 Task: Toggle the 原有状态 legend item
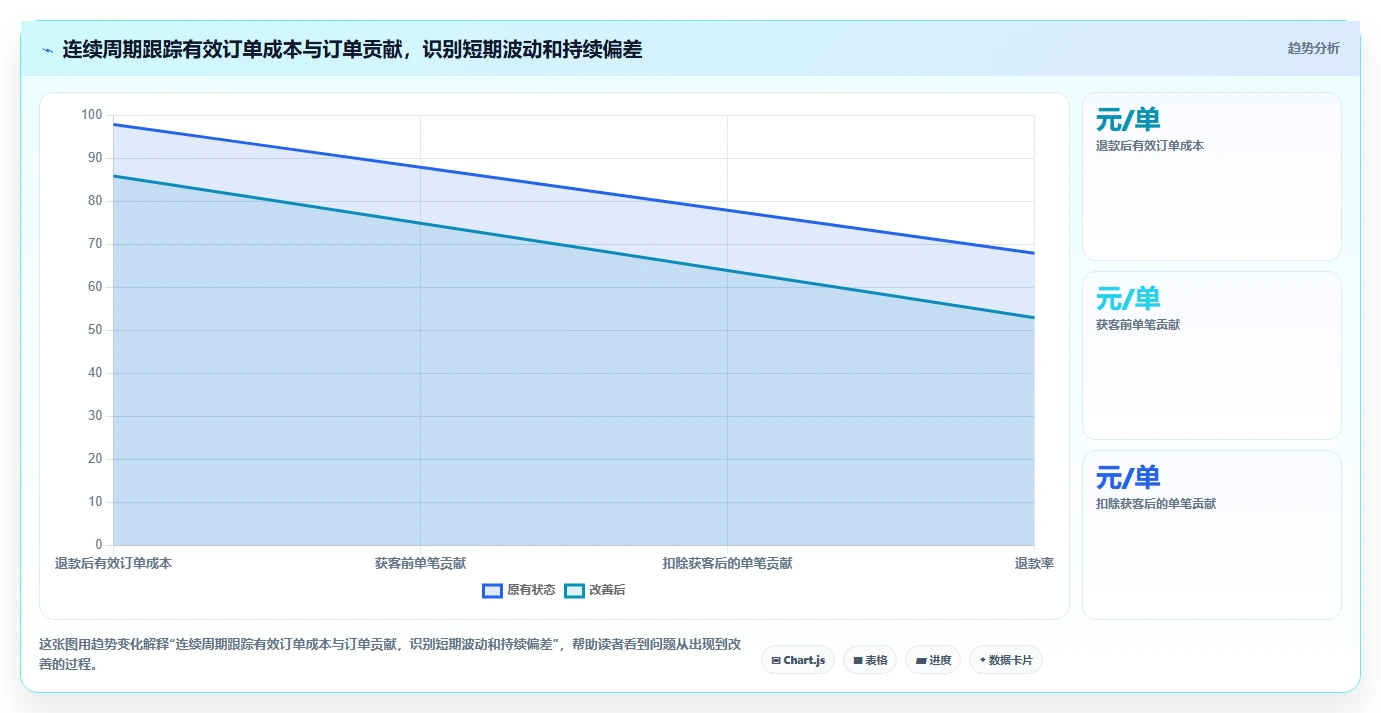pos(519,590)
